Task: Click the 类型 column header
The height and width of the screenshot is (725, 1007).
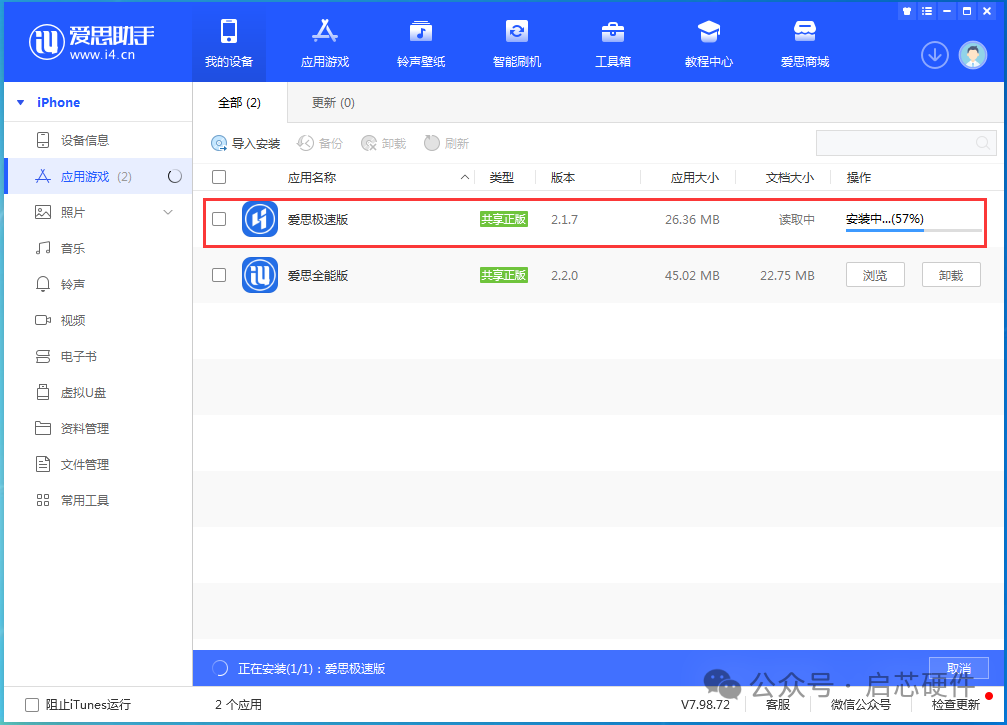Action: pyautogui.click(x=502, y=178)
